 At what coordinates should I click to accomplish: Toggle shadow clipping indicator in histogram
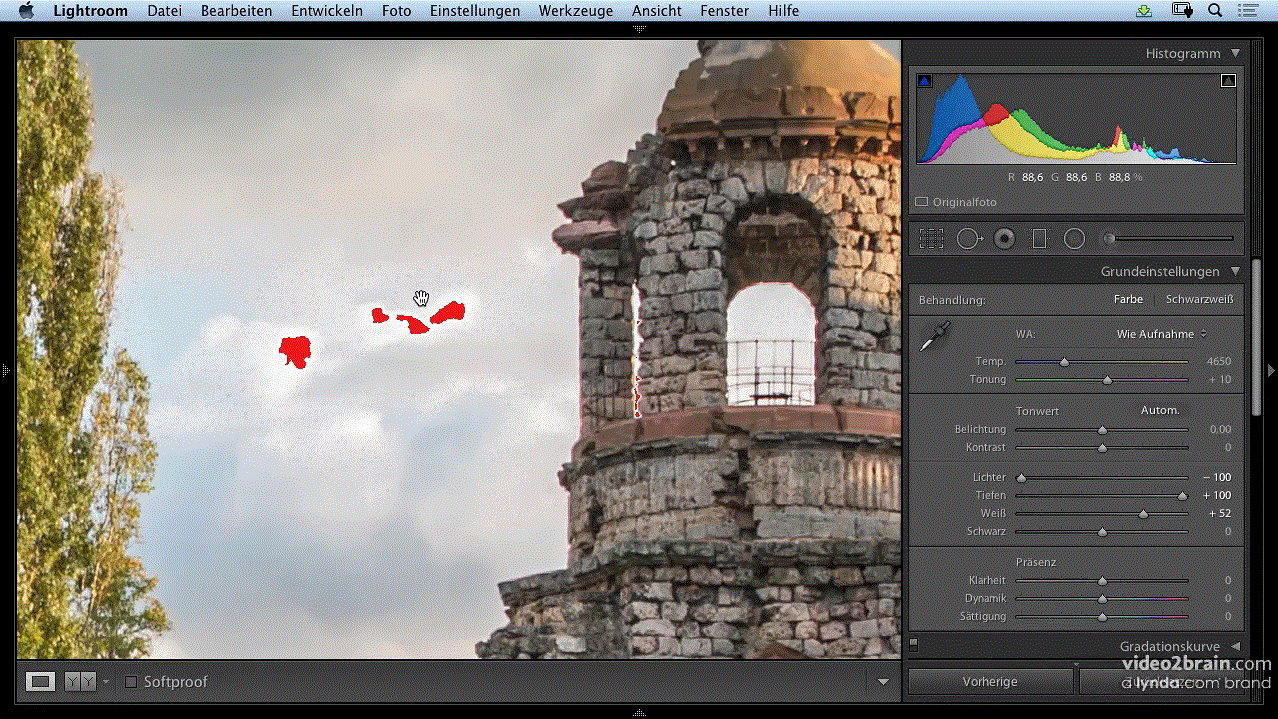[924, 81]
